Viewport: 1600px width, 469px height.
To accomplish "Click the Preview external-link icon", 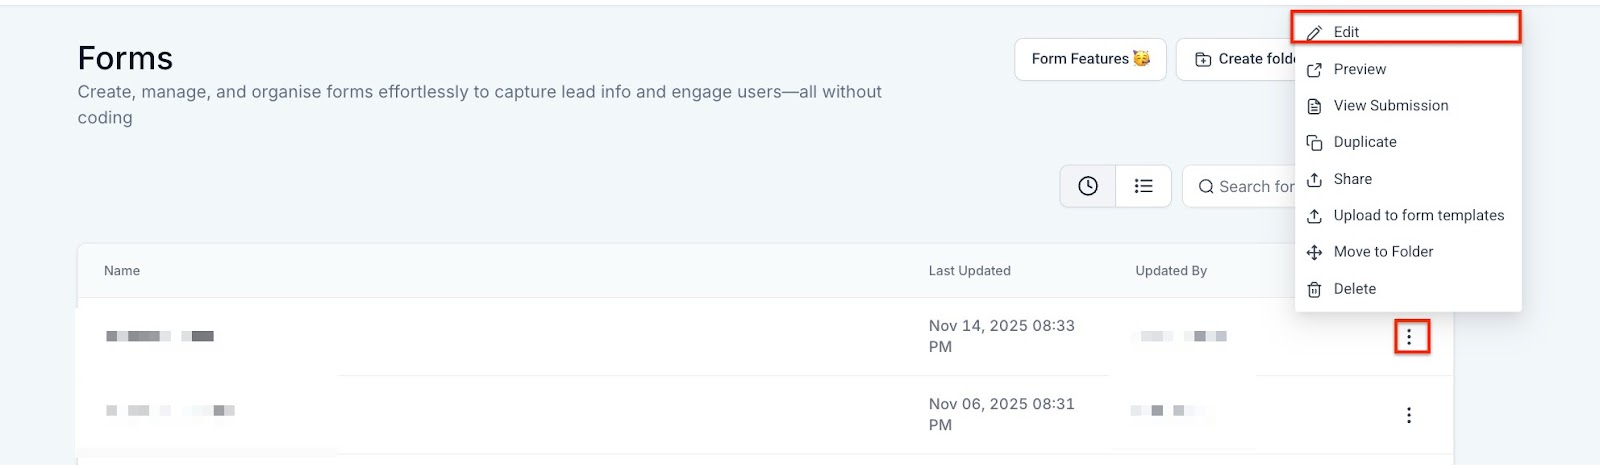I will point(1314,70).
